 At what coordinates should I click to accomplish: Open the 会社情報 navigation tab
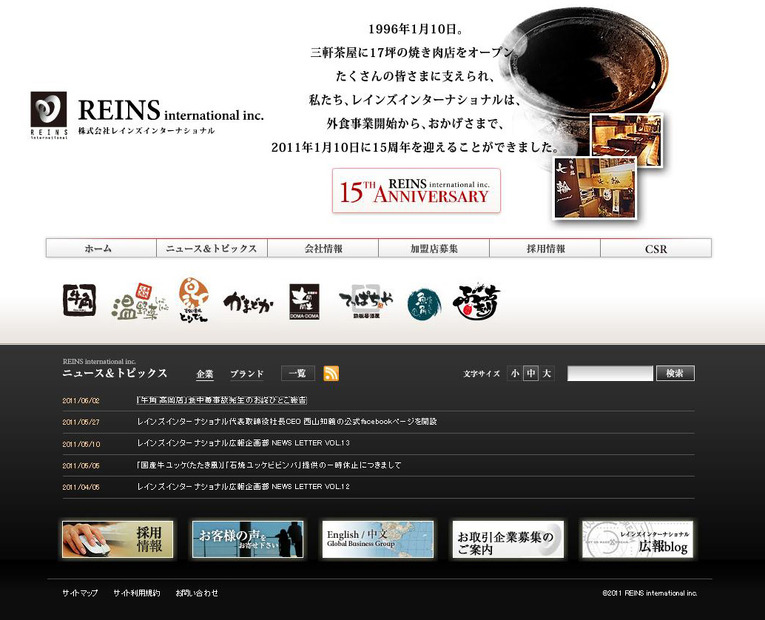click(323, 248)
